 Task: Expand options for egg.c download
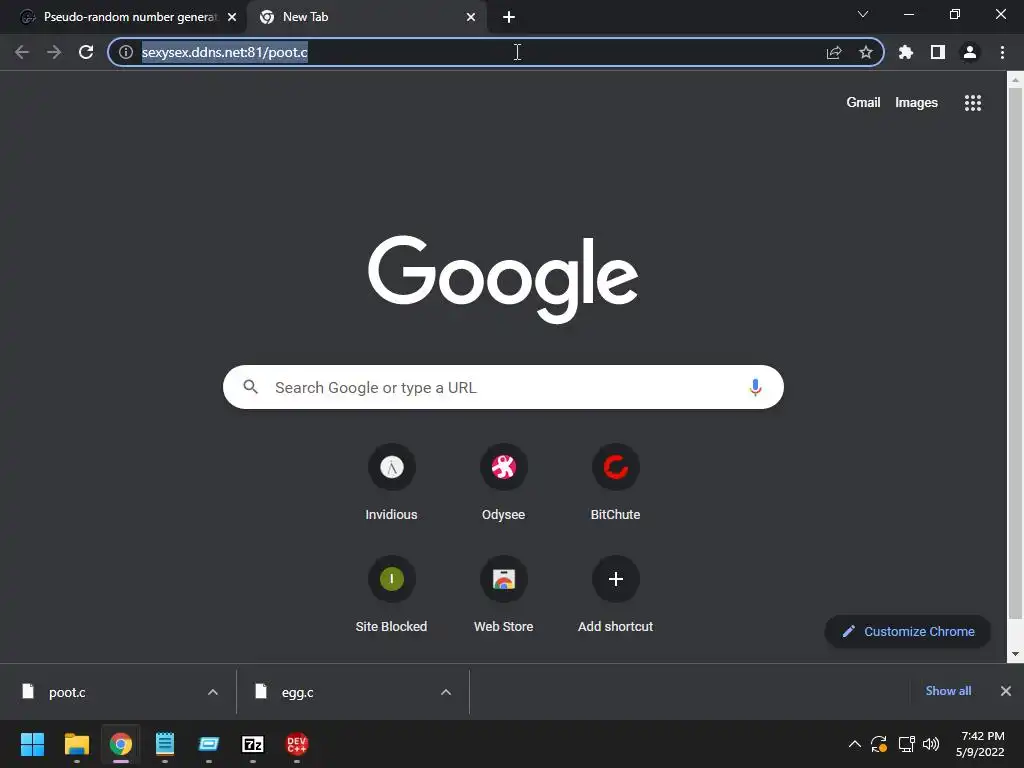pos(446,692)
